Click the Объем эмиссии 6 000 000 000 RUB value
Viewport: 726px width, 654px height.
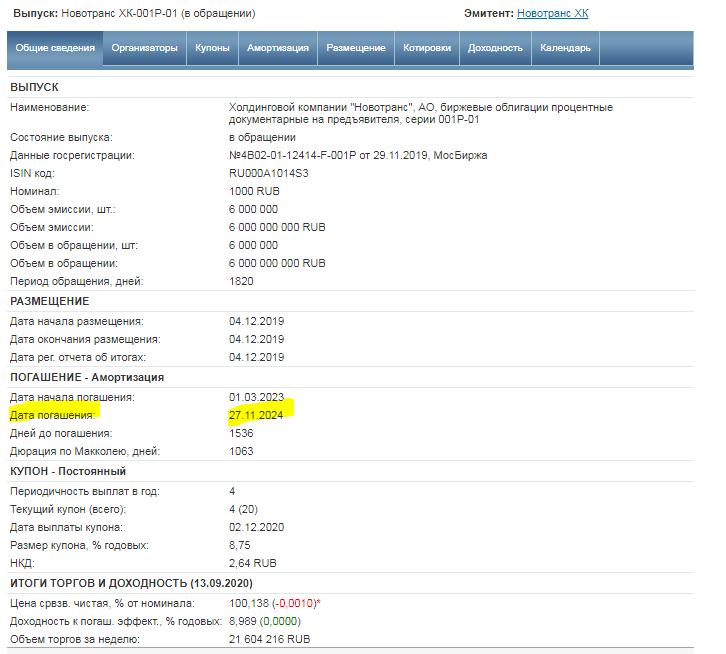coord(277,227)
